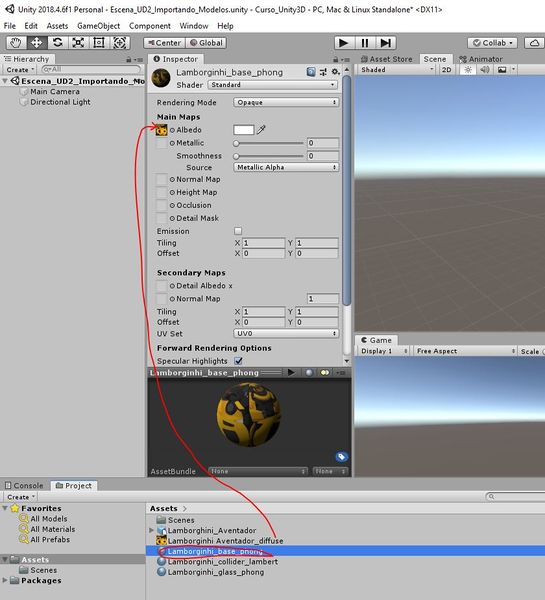Toggle scene audio speaker icon
545x600 pixels.
pyautogui.click(x=485, y=70)
